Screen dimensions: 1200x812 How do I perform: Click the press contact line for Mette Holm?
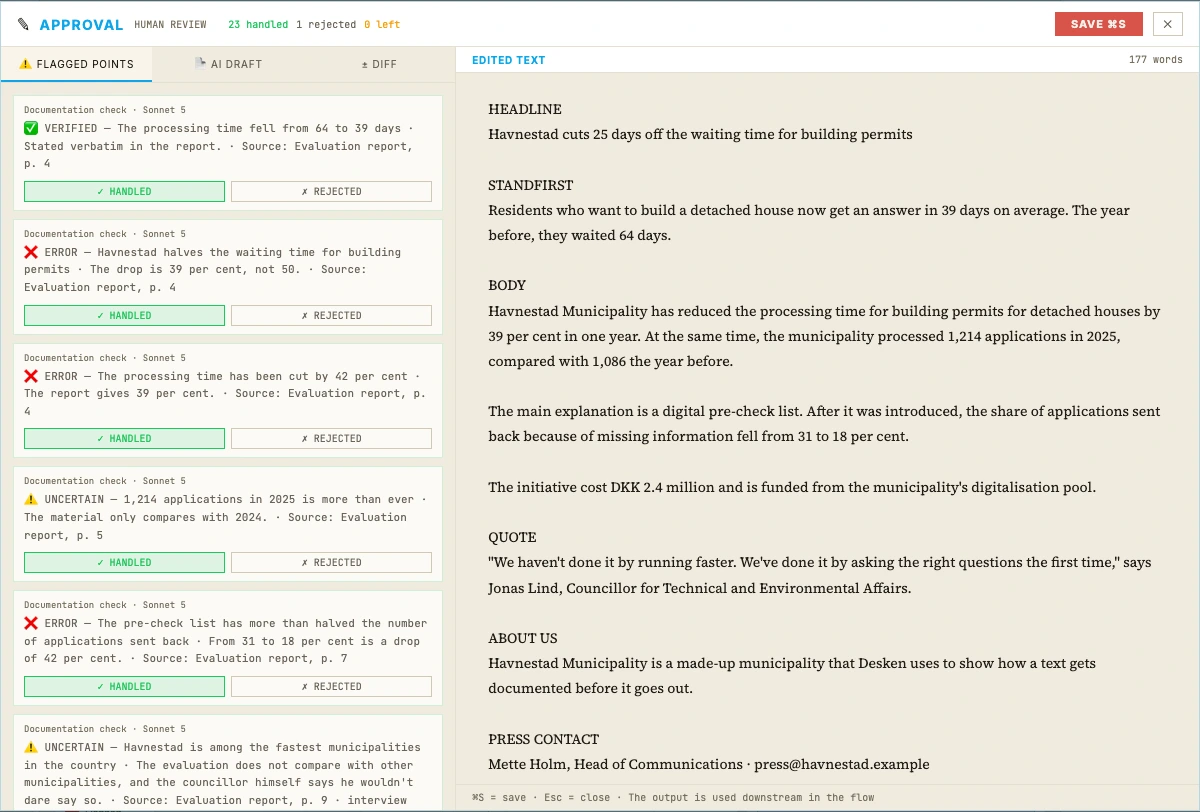pyautogui.click(x=709, y=764)
